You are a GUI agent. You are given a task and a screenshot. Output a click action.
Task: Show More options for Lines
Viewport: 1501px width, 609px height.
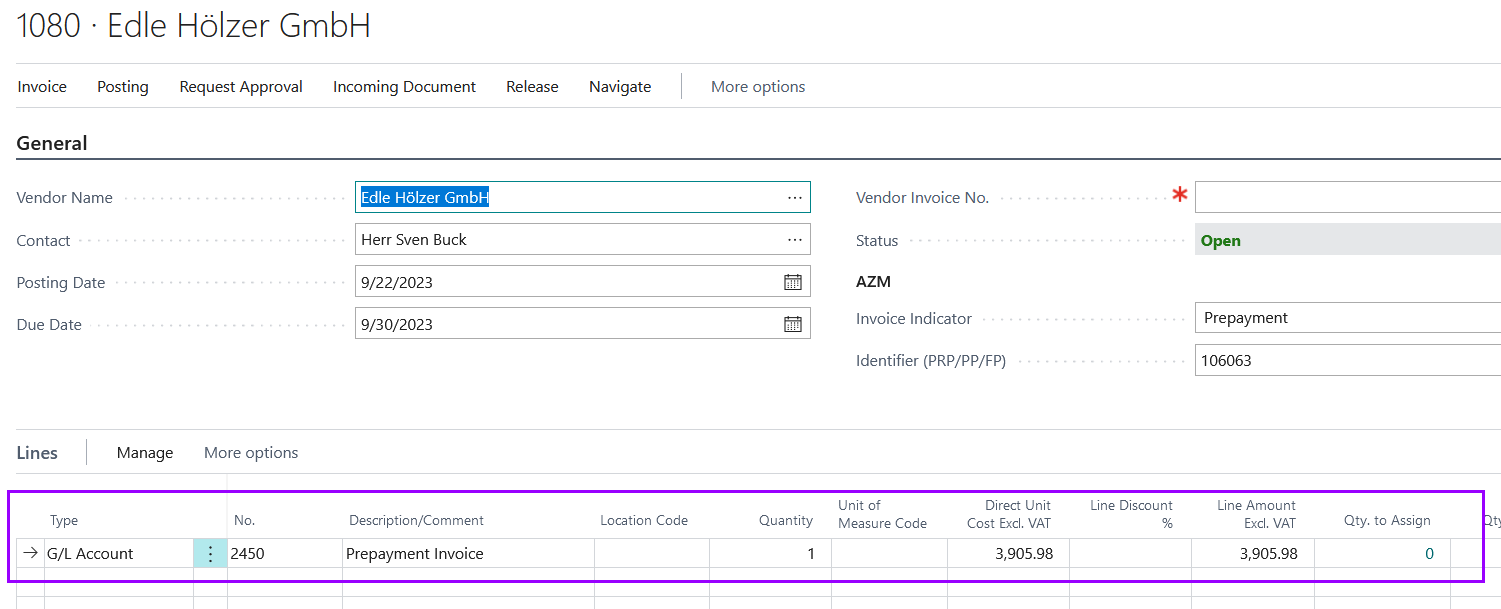coord(251,453)
